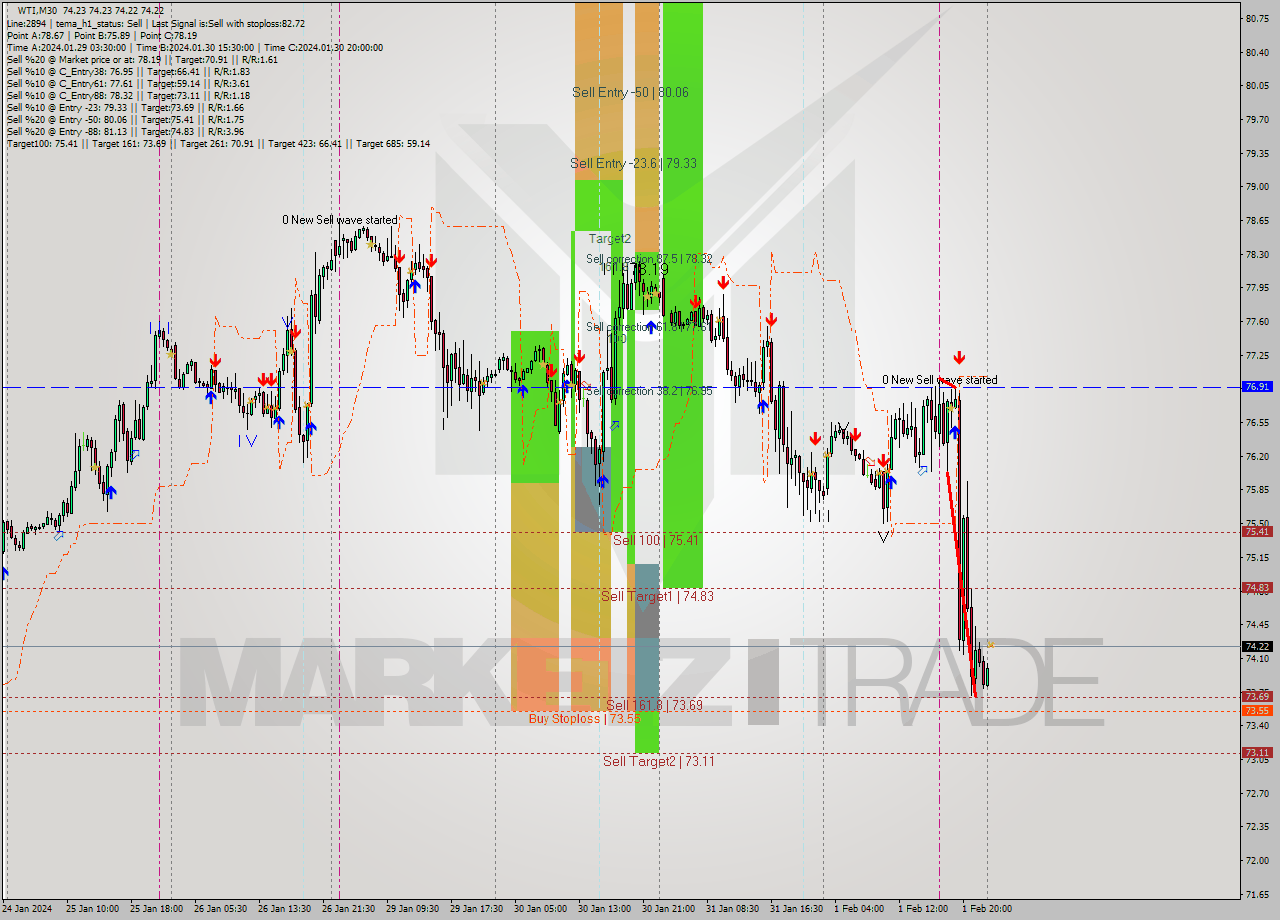Click the '1 Feb 04:00' time axis label
Screen dimensions: 1280x920
pos(859,909)
